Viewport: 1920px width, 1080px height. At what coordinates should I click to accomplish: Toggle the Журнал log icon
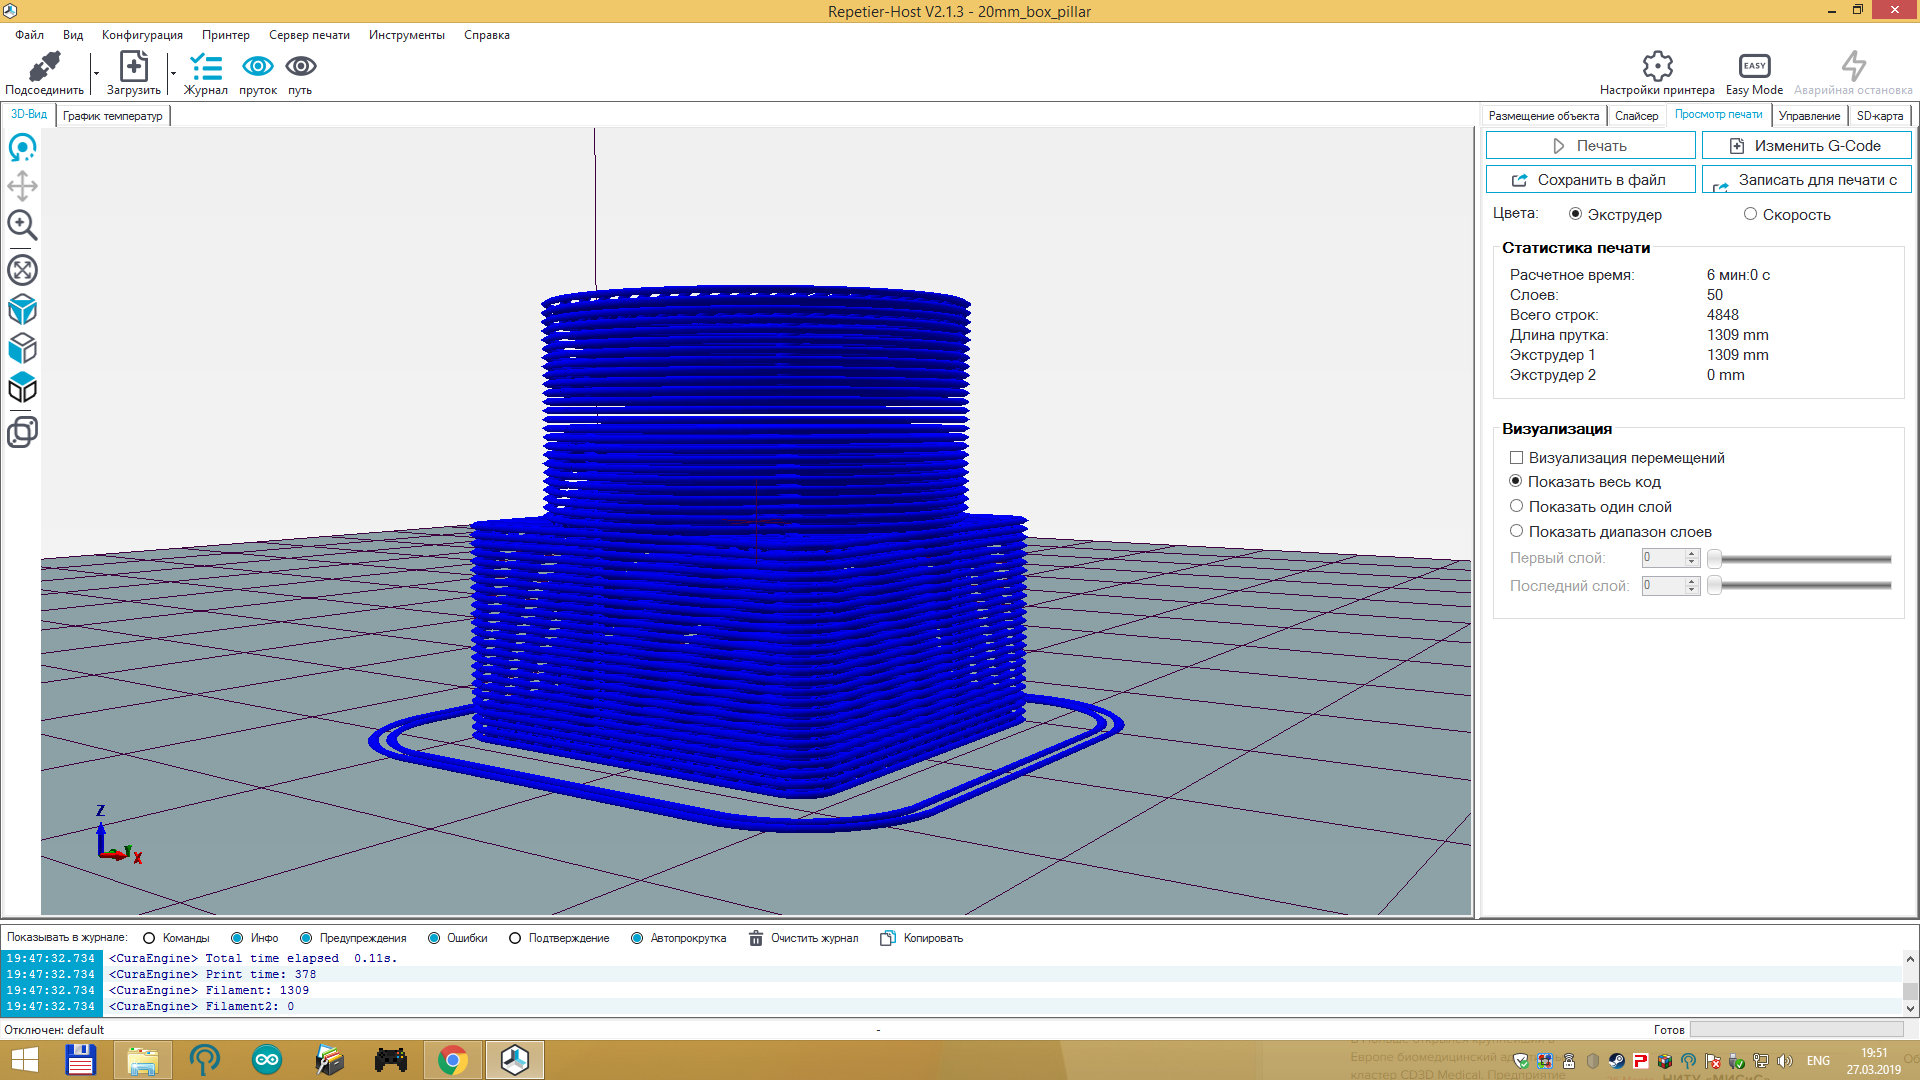[206, 67]
